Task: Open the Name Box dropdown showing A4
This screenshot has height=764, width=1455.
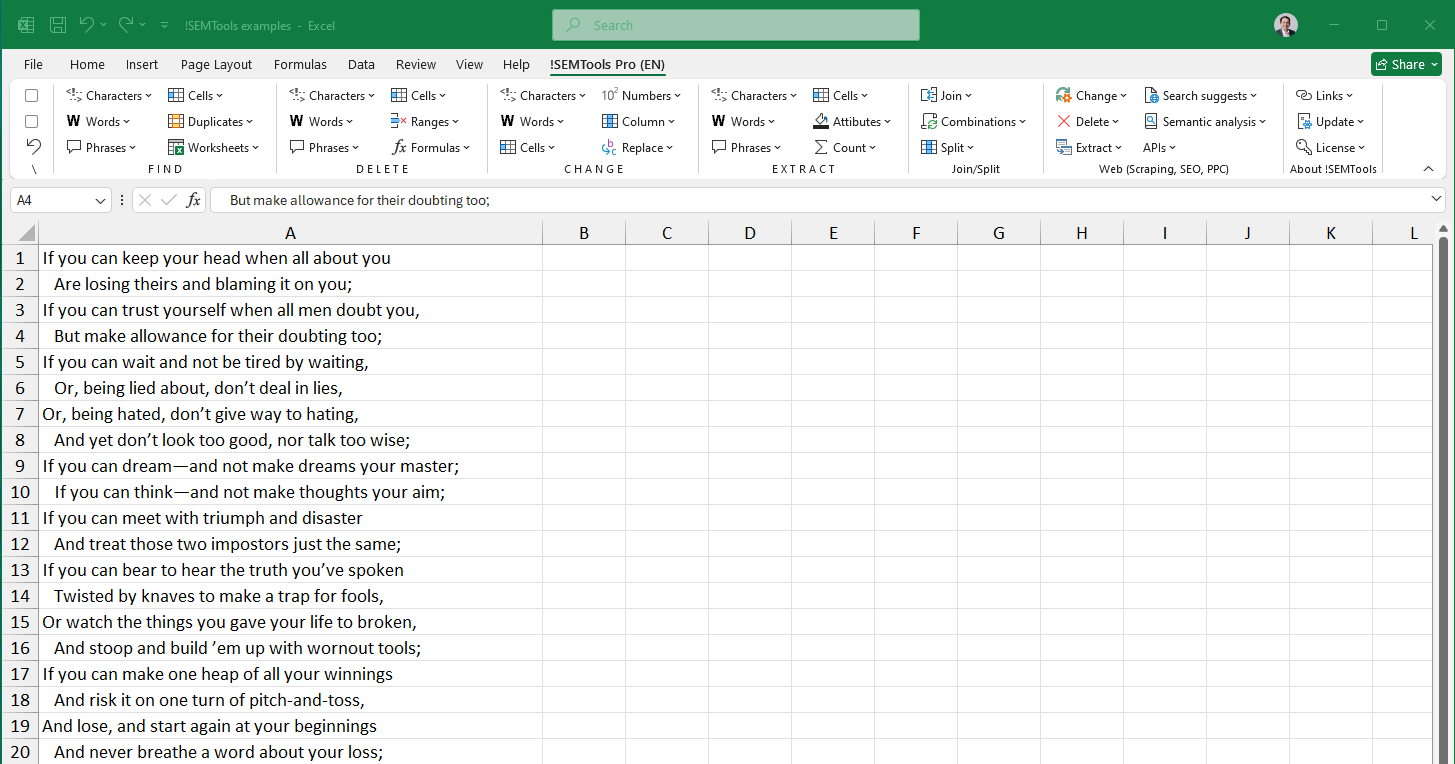Action: click(101, 200)
